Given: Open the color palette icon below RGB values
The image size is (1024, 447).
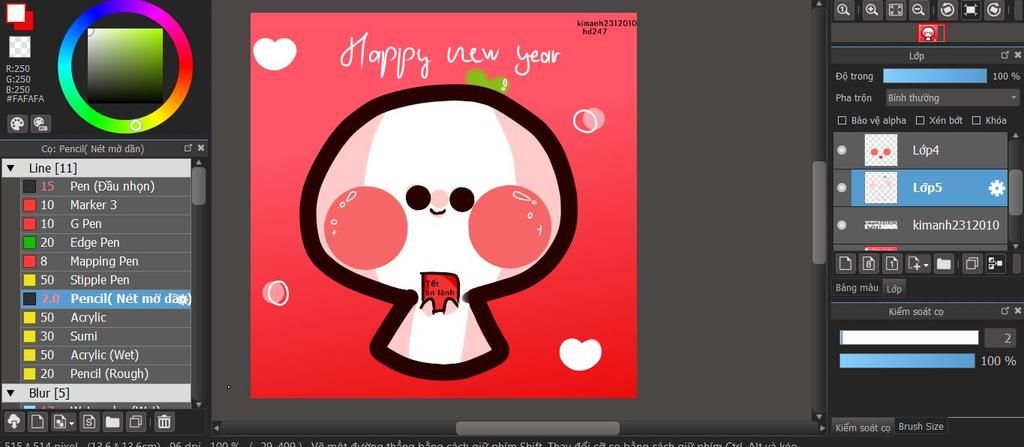Looking at the screenshot, I should click(17, 124).
